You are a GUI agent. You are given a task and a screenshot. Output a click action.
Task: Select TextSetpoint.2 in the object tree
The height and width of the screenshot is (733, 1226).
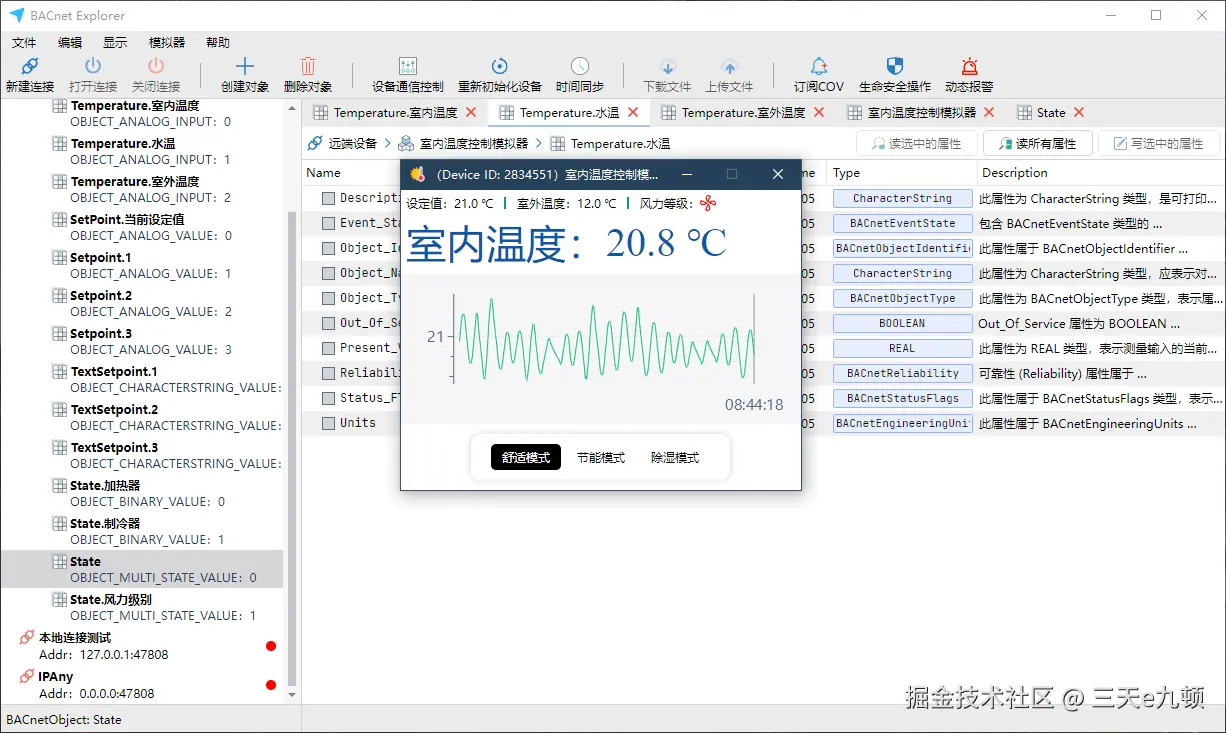(x=144, y=417)
